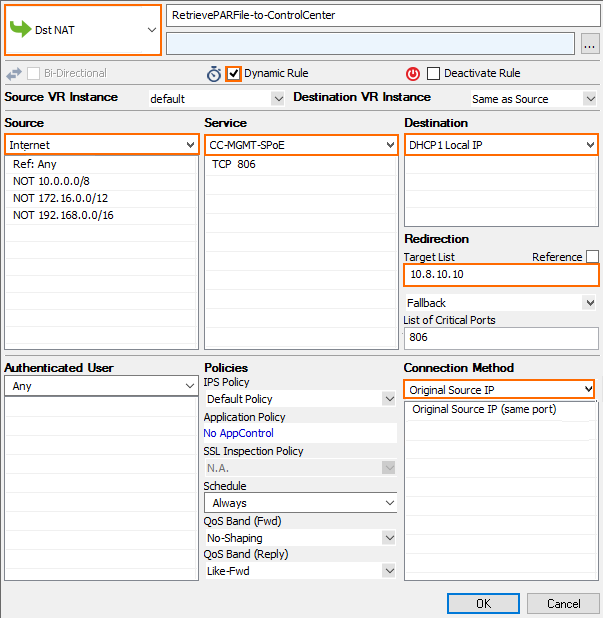Select 'Original Source IP (same port)' entry
This screenshot has height=618, width=603.
tap(501, 410)
